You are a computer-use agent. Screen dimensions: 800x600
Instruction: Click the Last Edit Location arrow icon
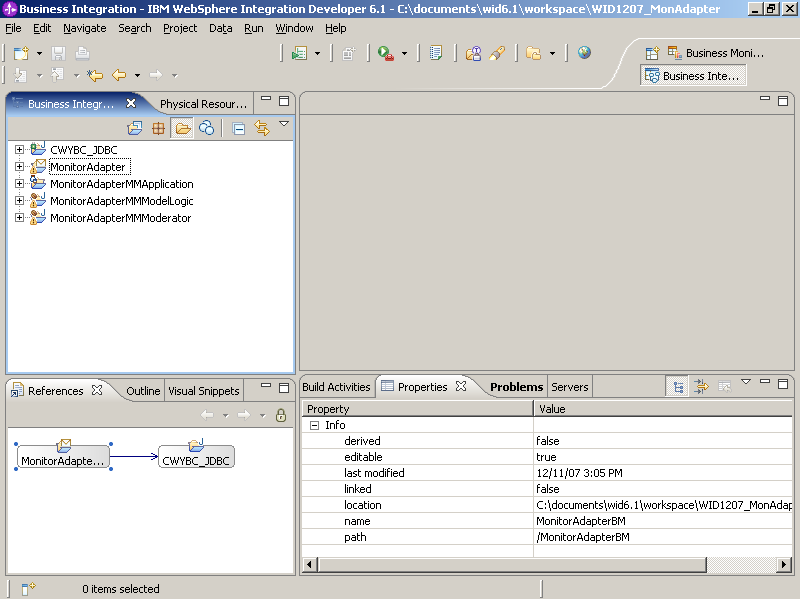pyautogui.click(x=95, y=76)
